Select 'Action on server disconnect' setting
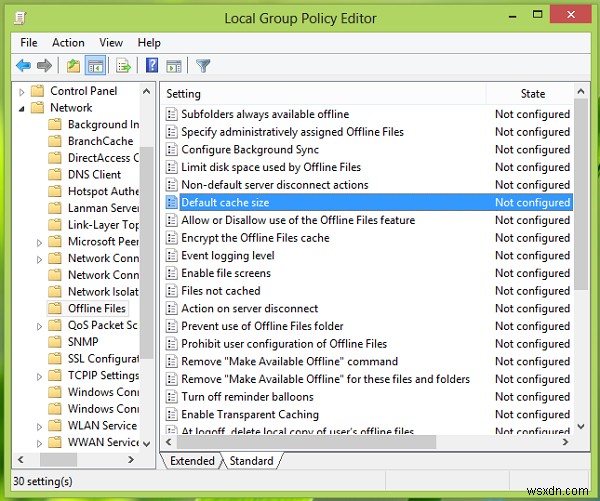The height and width of the screenshot is (501, 600). [x=249, y=308]
